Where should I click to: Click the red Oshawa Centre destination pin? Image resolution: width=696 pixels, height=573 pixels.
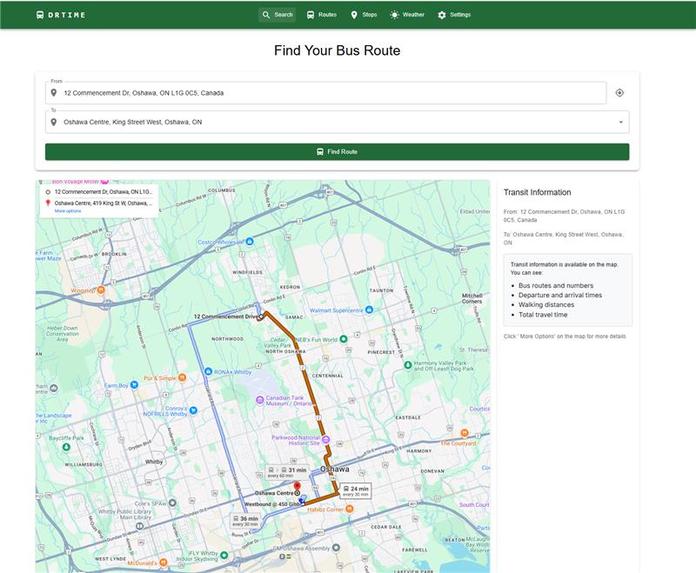[x=297, y=487]
